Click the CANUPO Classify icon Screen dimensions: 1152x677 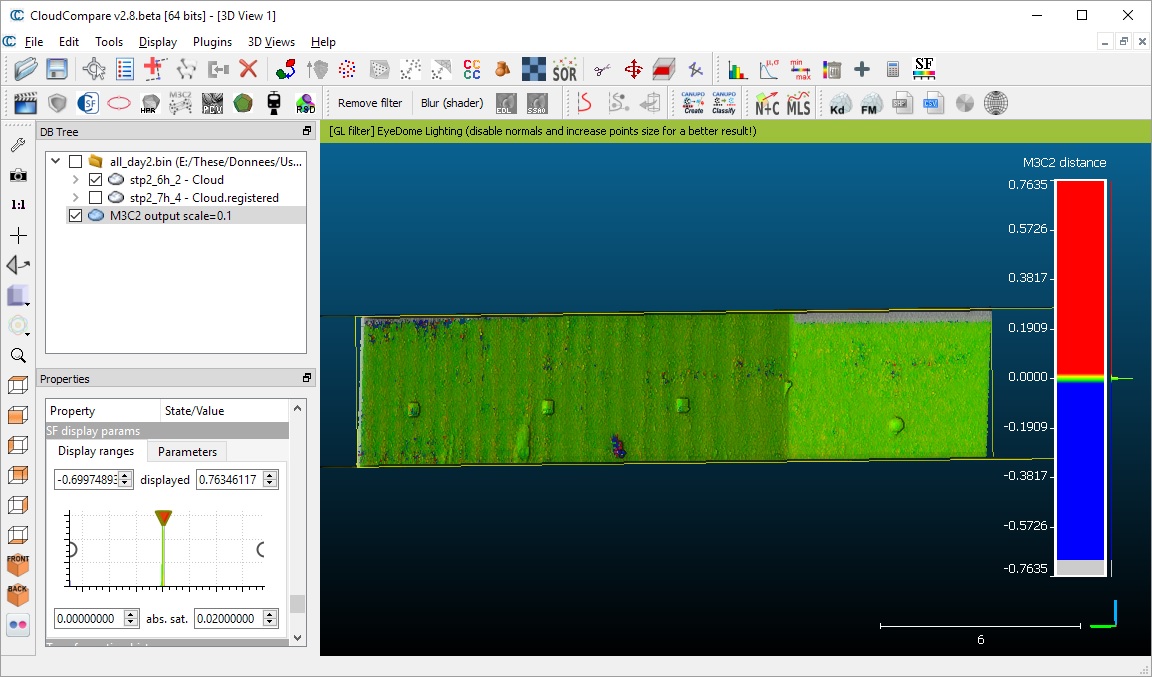tap(723, 103)
